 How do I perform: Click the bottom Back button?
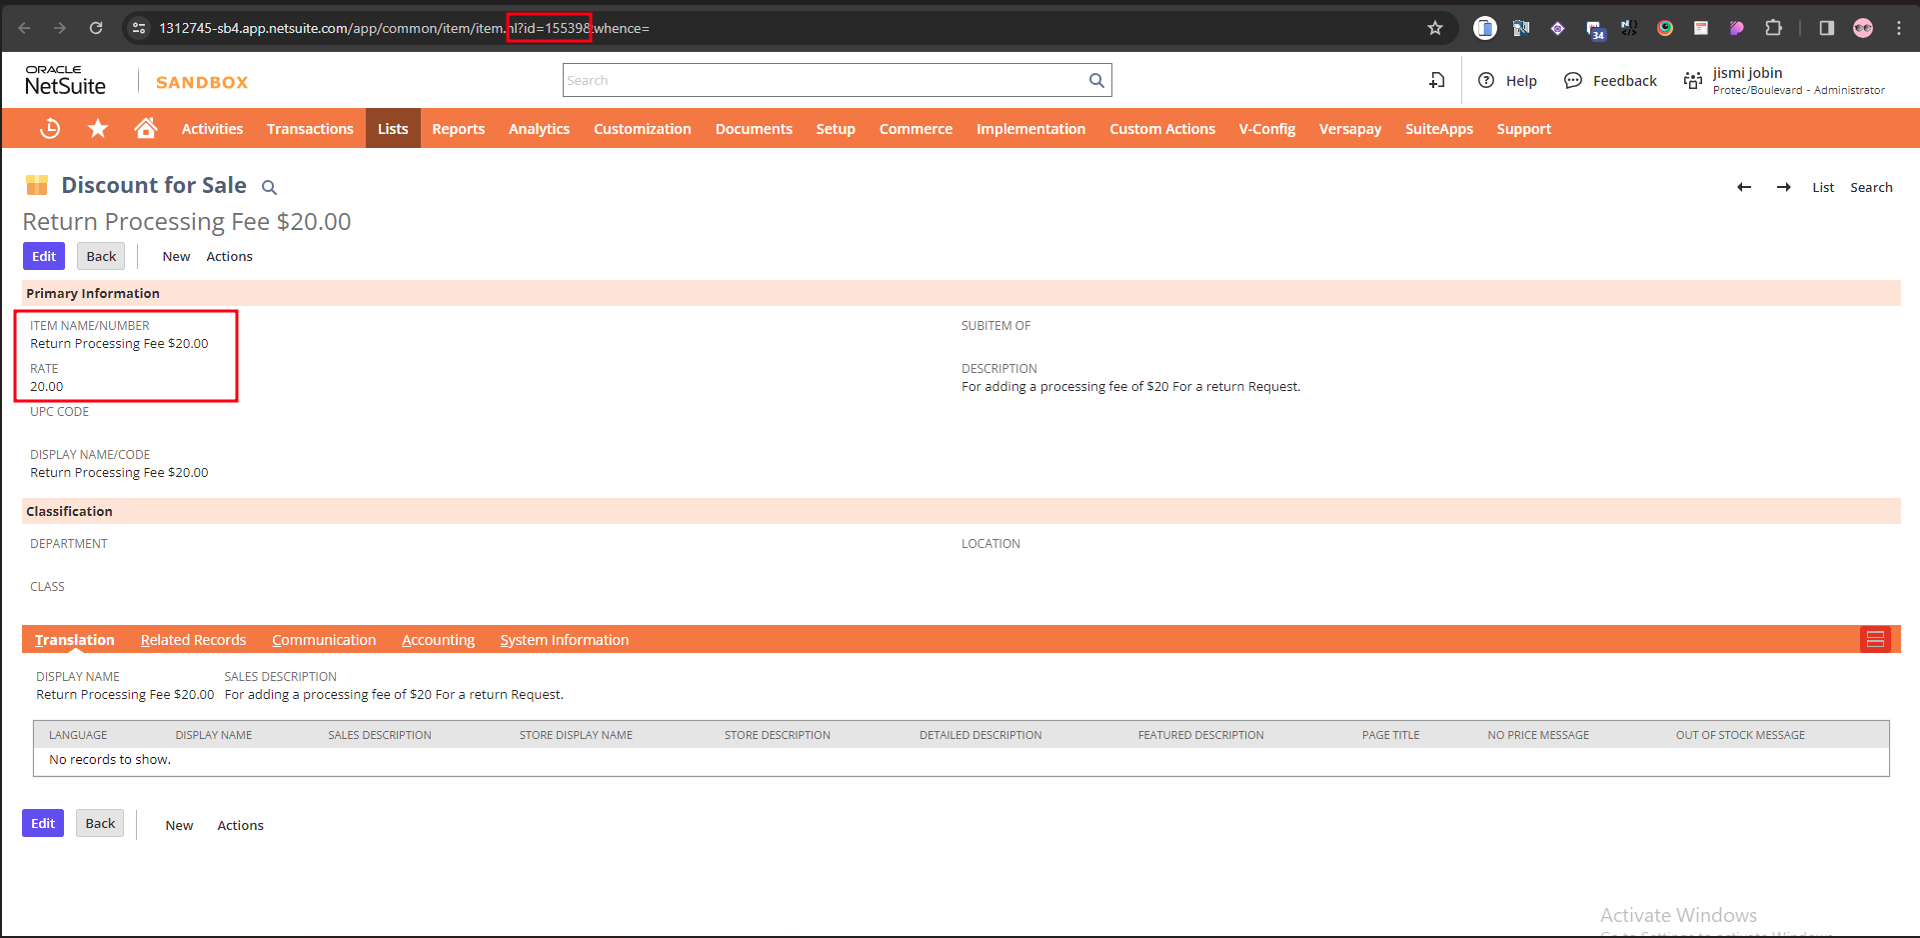100,823
